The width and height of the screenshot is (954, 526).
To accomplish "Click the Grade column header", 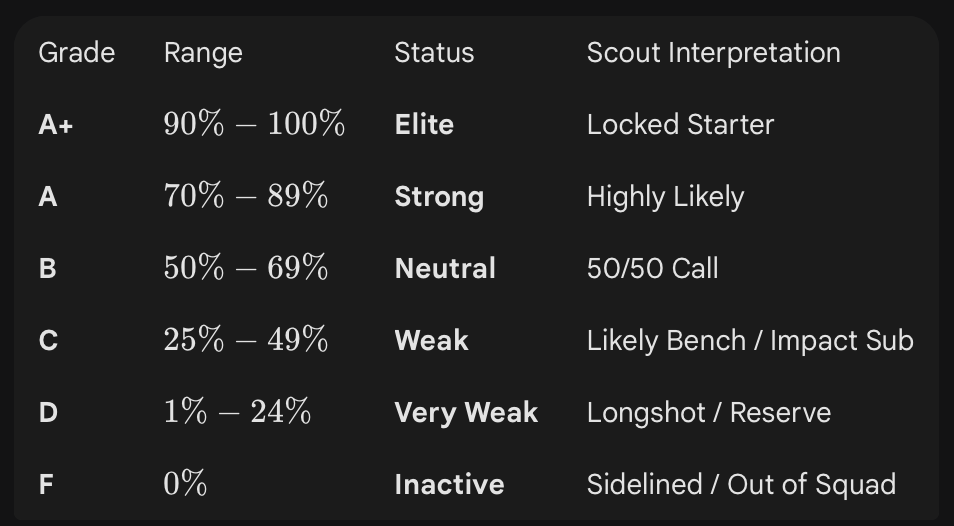I will click(x=77, y=53).
